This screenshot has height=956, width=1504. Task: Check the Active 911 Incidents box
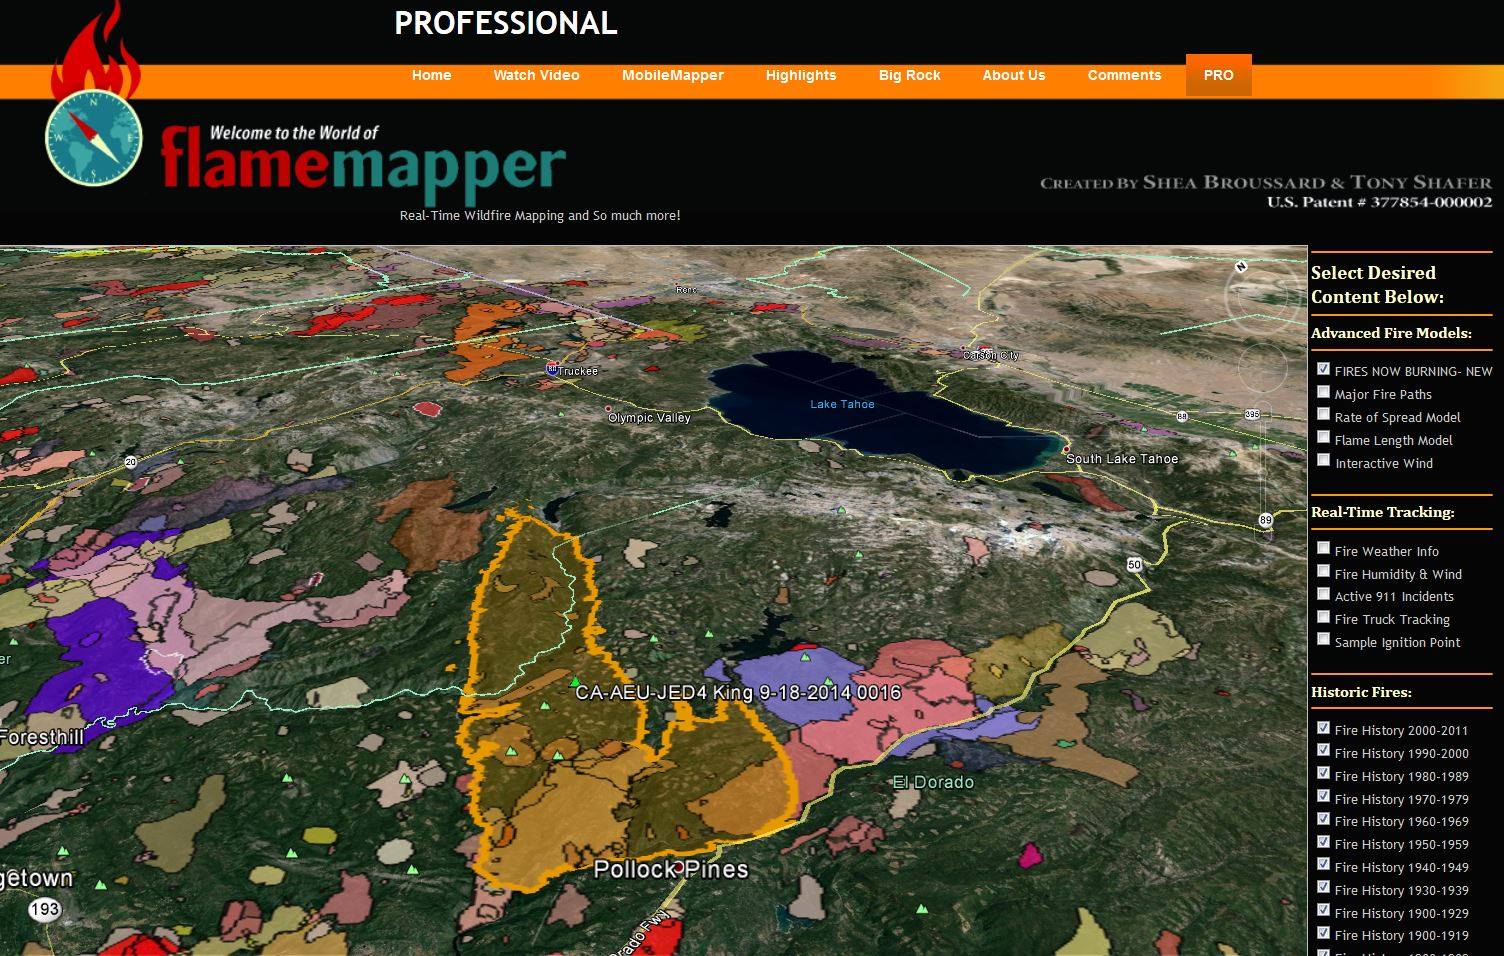1323,594
